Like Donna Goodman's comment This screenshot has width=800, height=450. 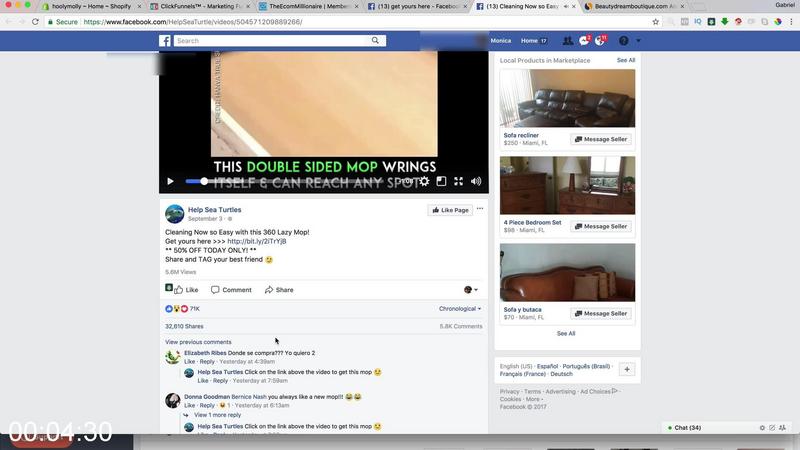pos(189,405)
